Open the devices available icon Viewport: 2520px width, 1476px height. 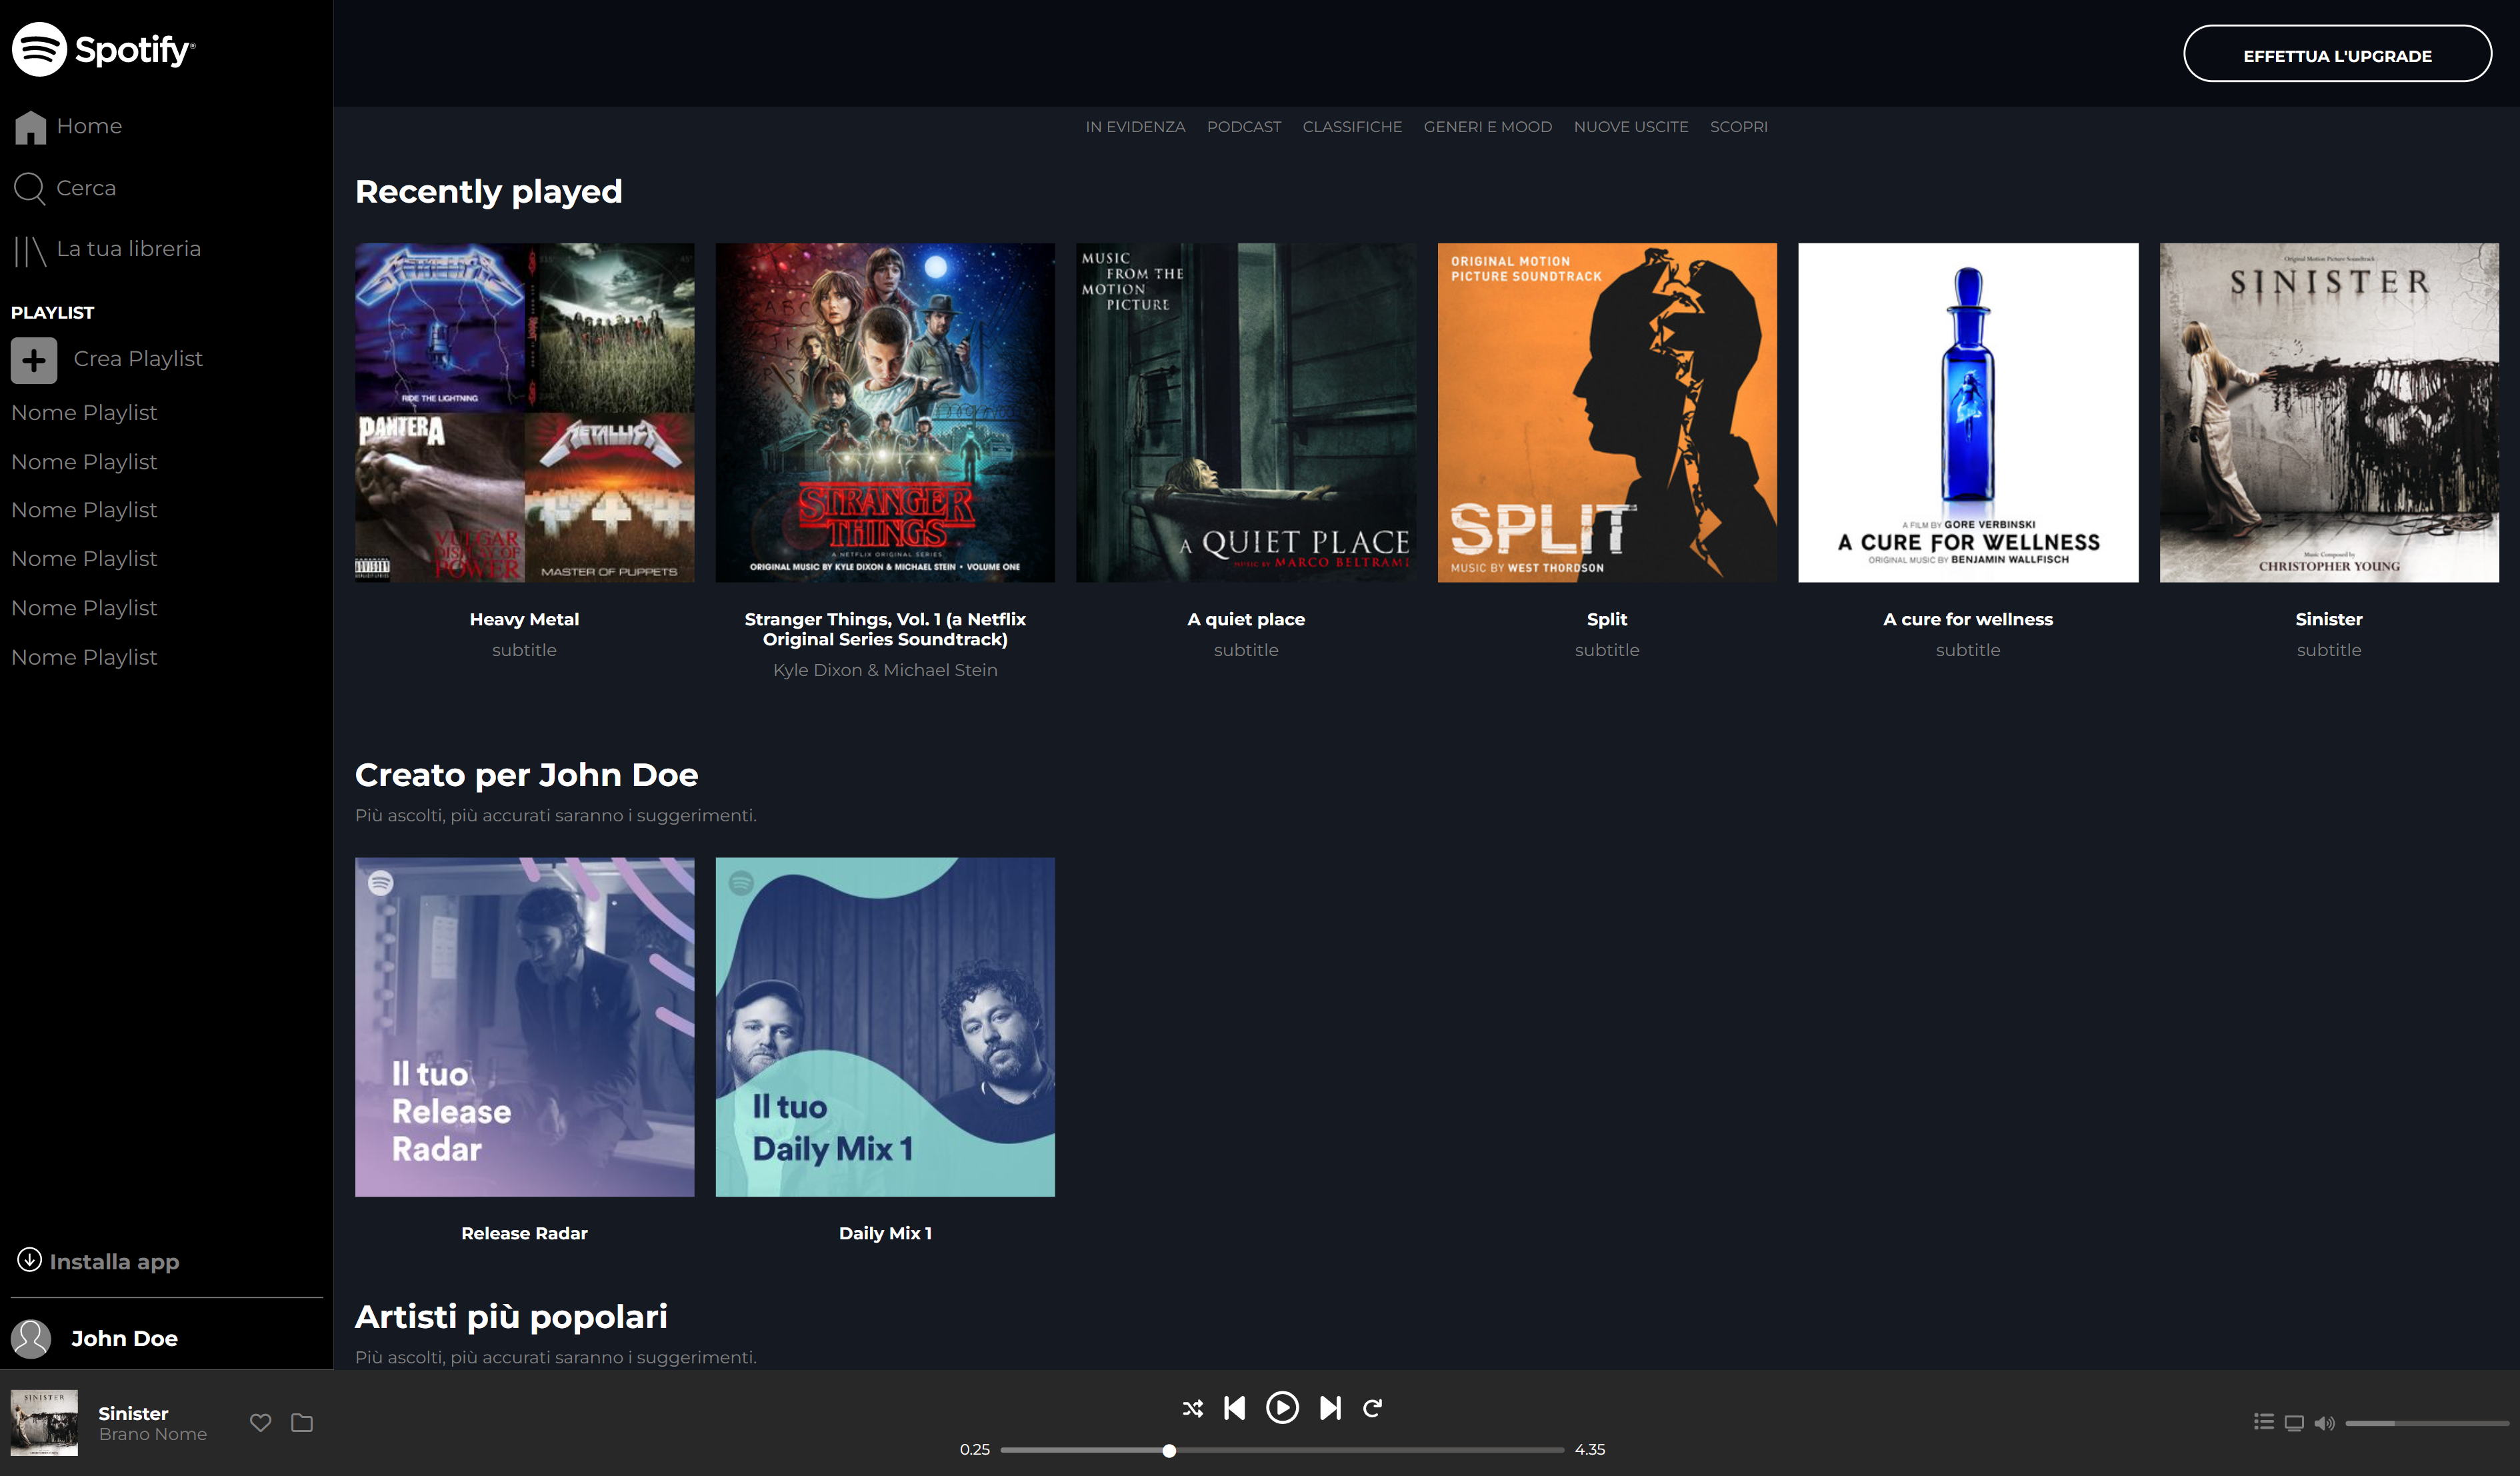click(2294, 1423)
